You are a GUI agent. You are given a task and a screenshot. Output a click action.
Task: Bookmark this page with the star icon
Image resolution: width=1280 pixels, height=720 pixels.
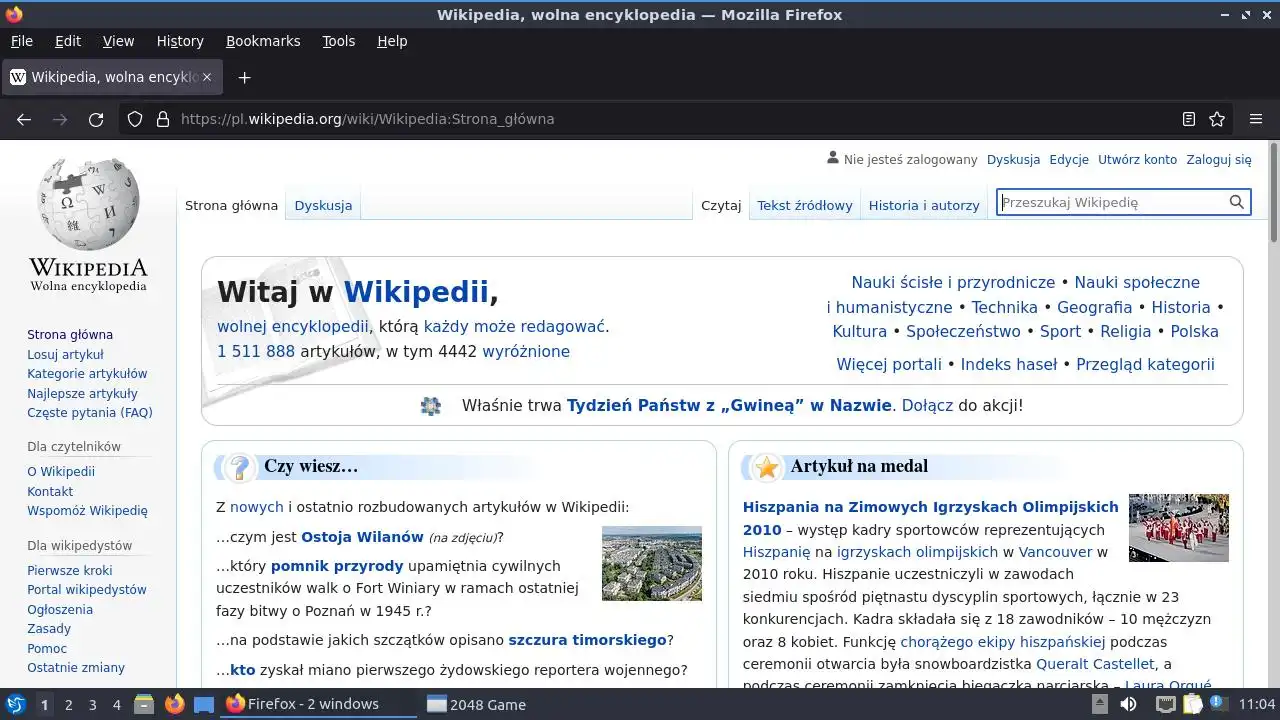click(x=1217, y=119)
